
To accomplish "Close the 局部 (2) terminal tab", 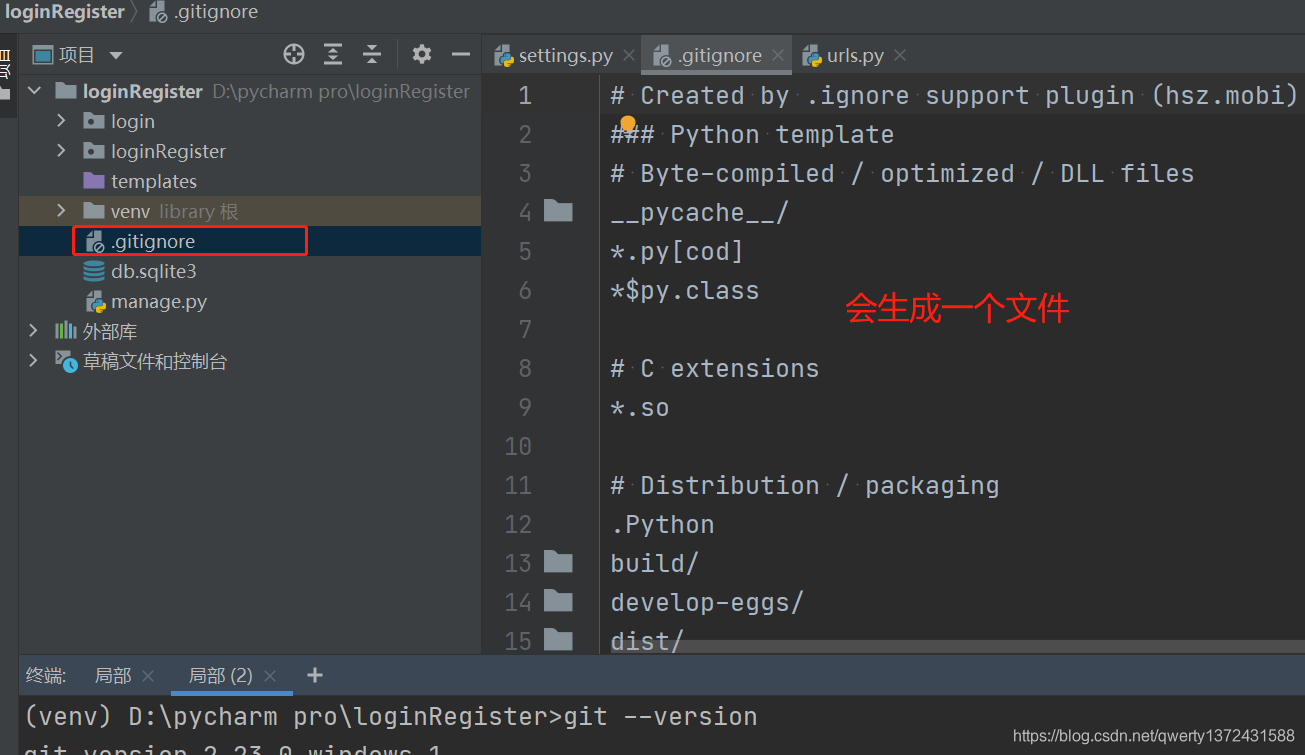I will 270,676.
